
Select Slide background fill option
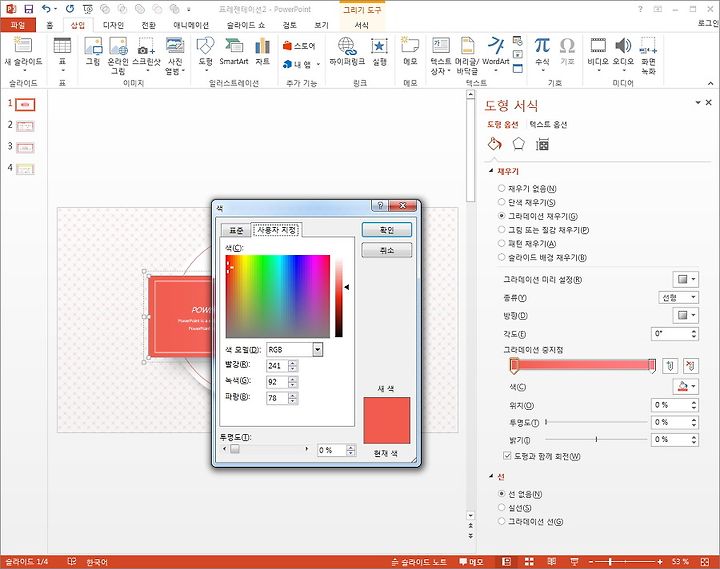(x=542, y=257)
